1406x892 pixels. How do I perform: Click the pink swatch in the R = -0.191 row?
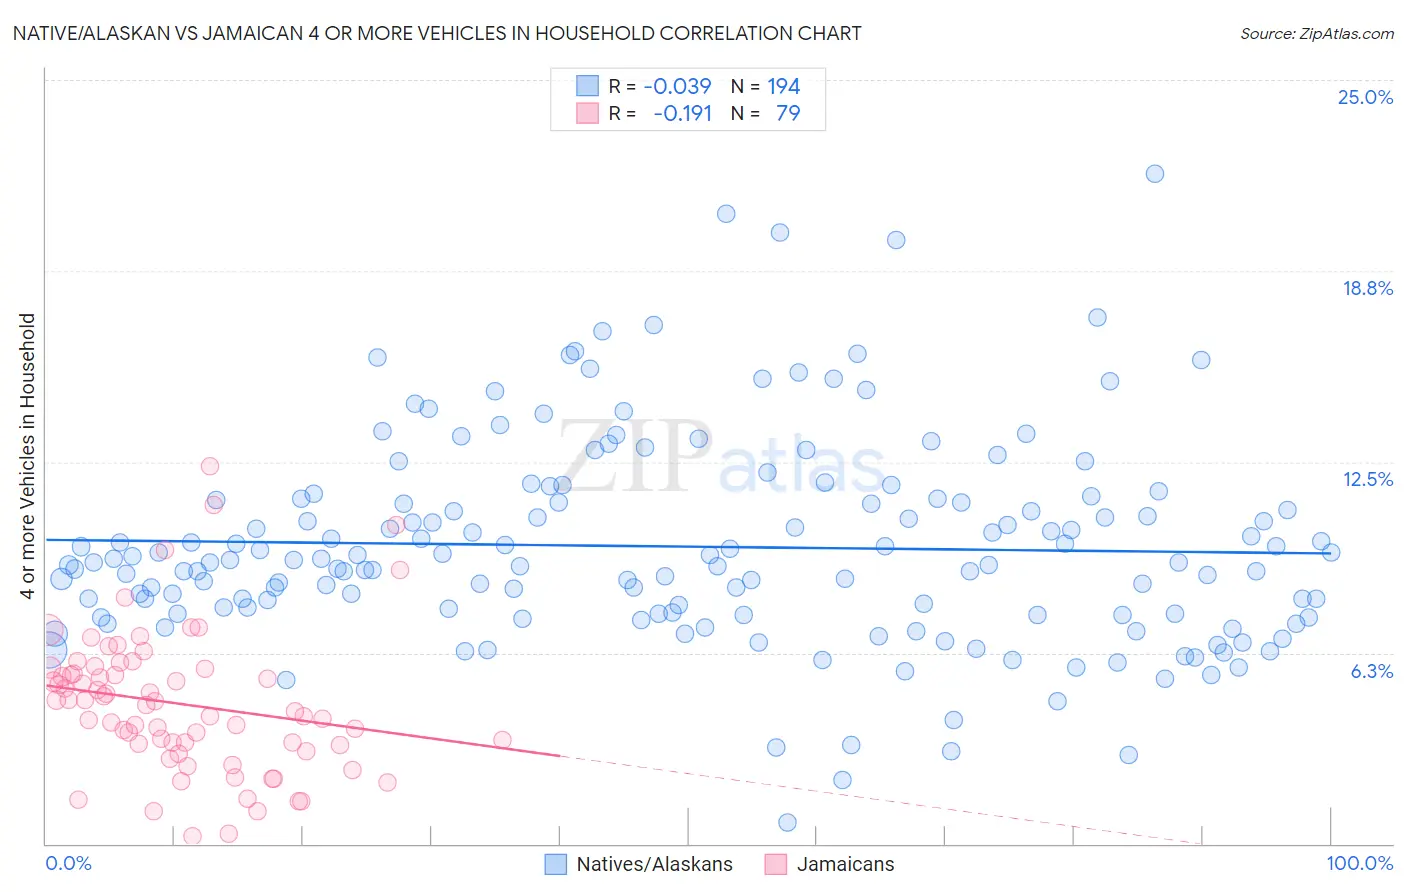click(x=587, y=113)
